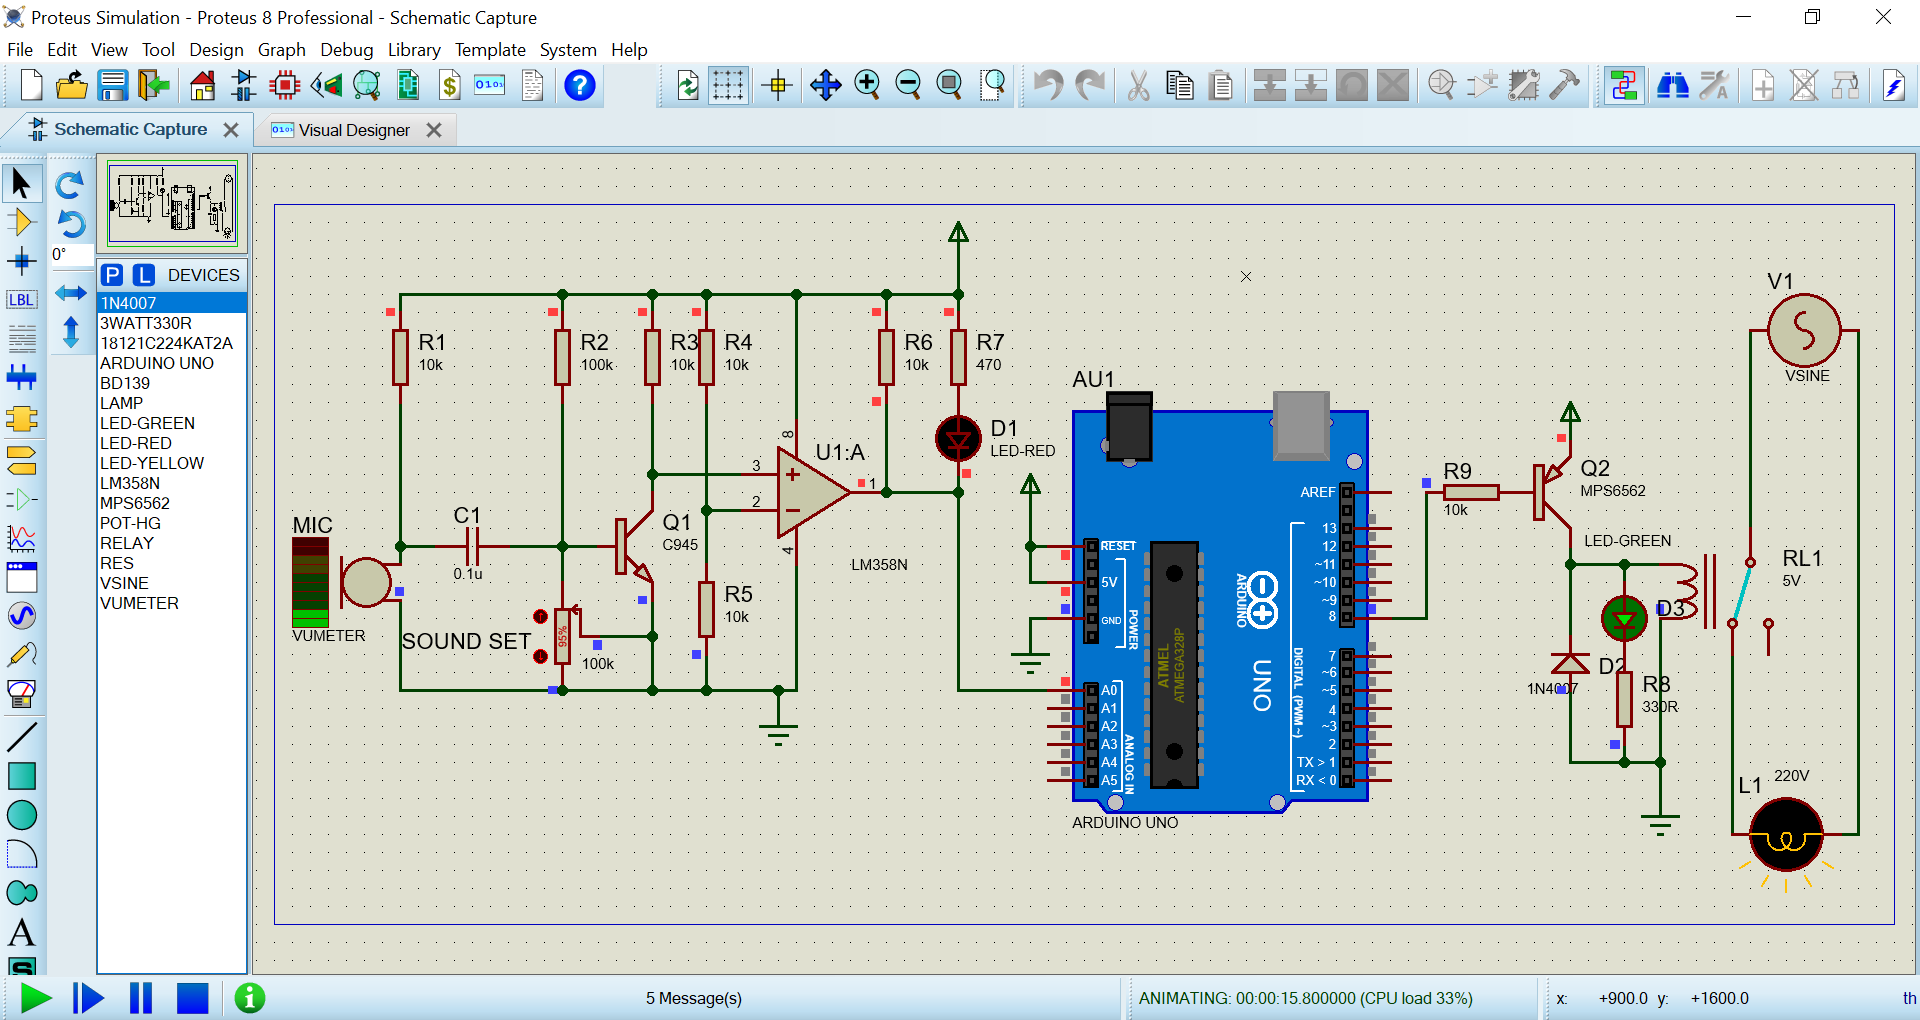Zoom in using the magnifier plus icon
The image size is (1920, 1020).
(x=867, y=86)
